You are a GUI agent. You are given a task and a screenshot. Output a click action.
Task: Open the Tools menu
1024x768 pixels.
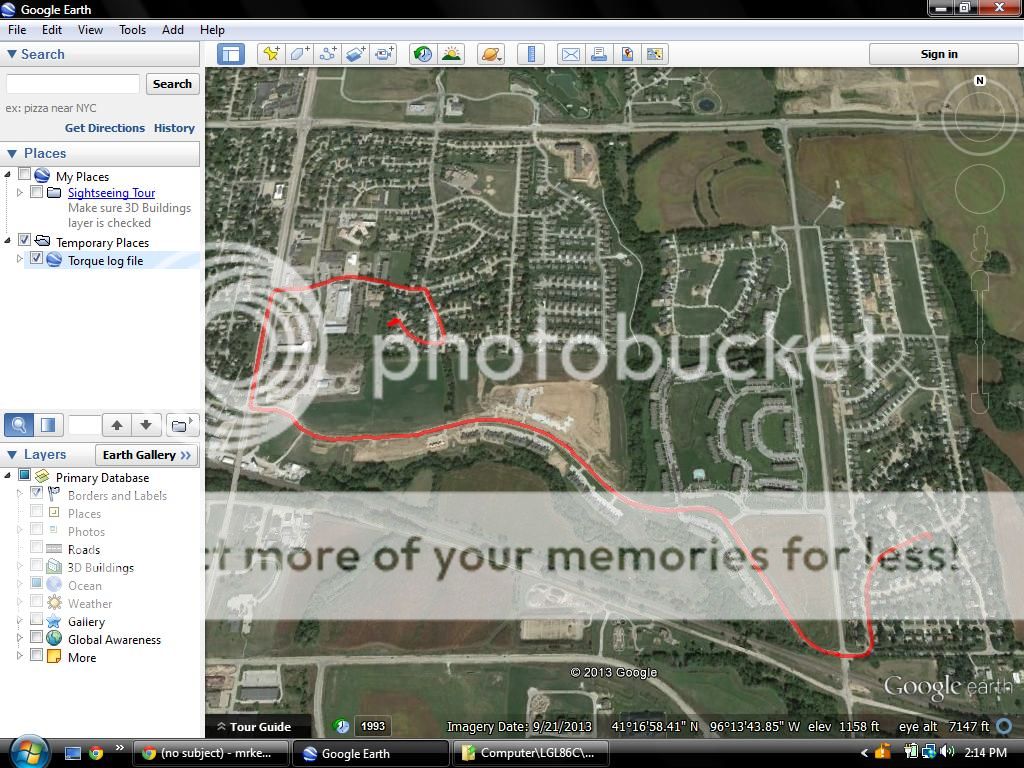(133, 30)
